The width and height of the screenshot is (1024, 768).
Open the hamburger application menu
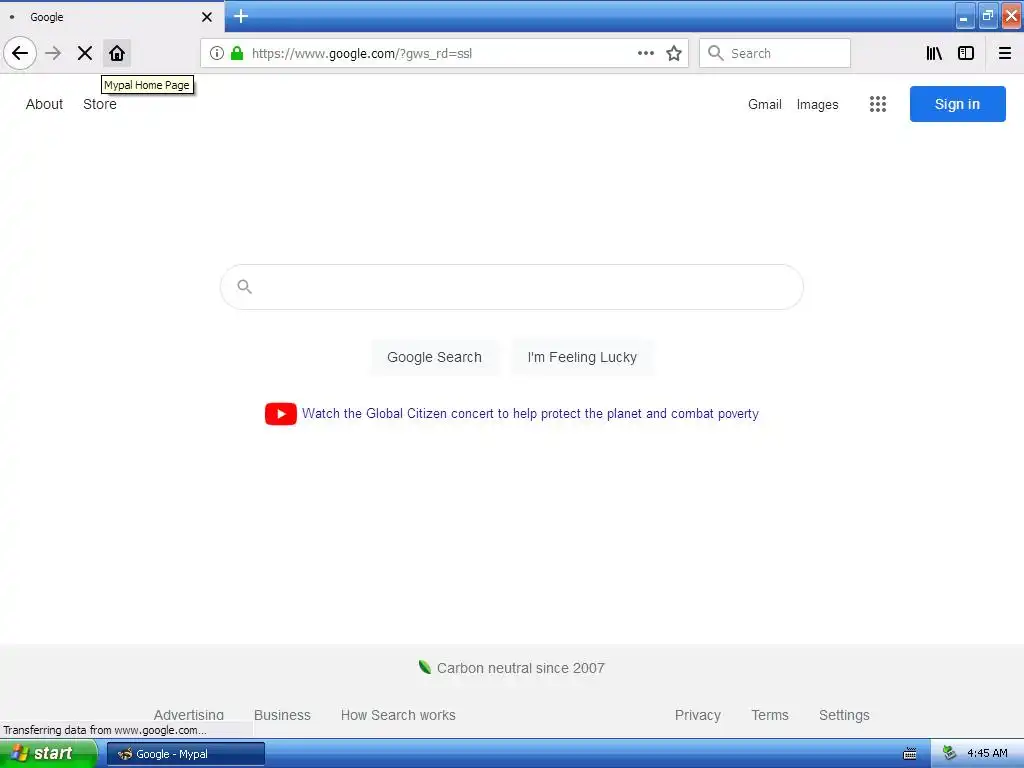click(x=1005, y=53)
